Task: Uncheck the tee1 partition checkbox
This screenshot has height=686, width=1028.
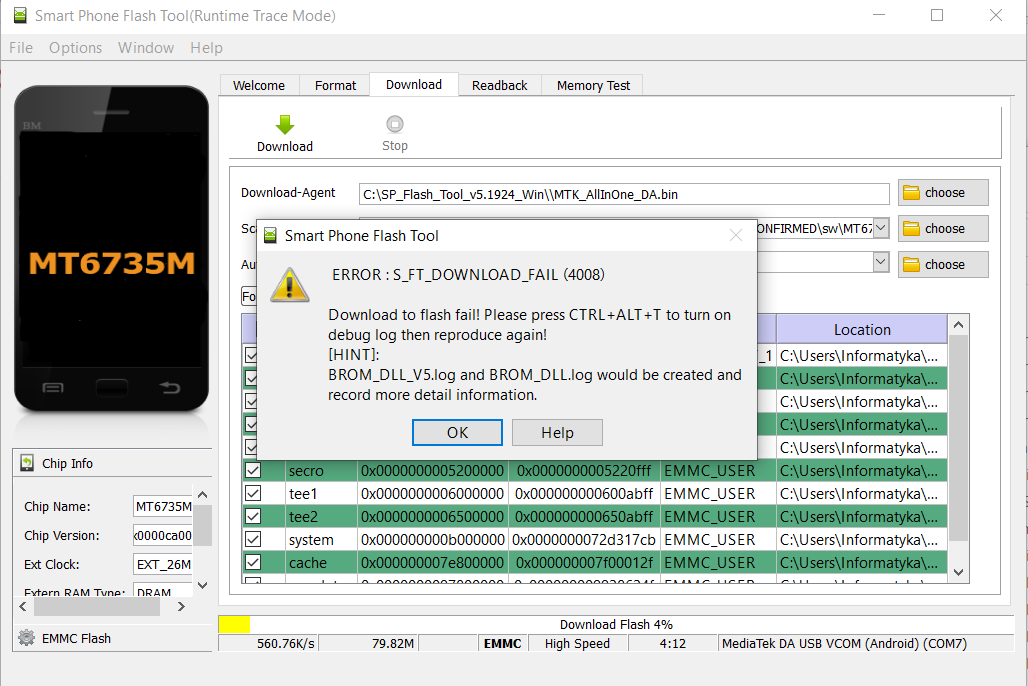Action: (x=253, y=493)
